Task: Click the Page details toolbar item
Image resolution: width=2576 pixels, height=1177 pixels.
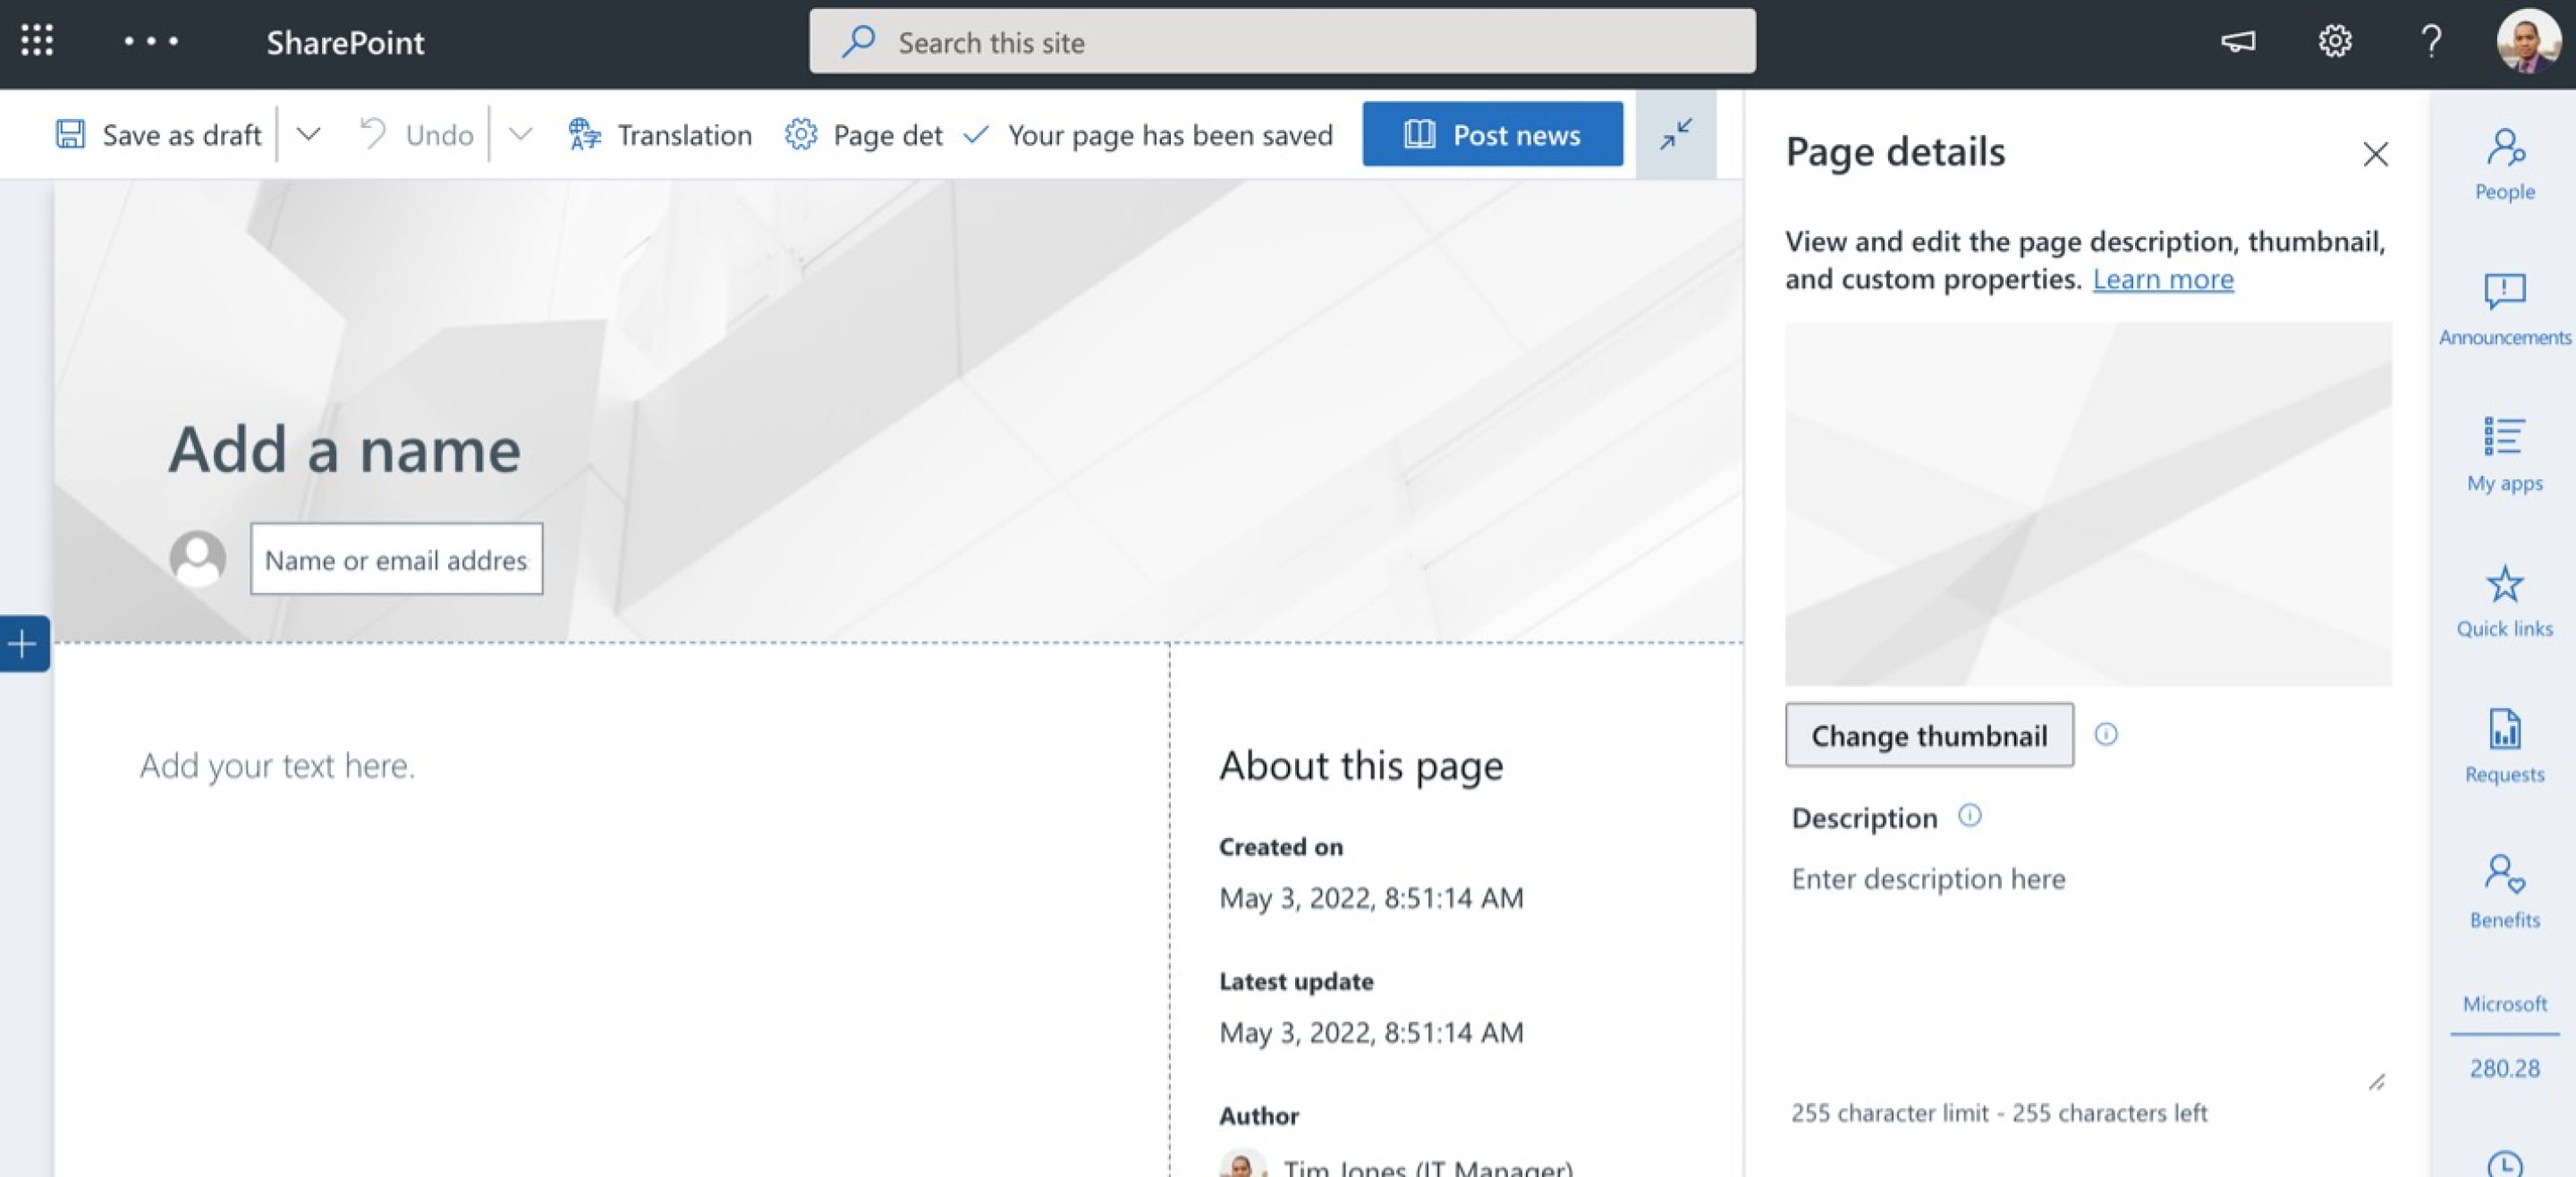Action: click(x=864, y=134)
